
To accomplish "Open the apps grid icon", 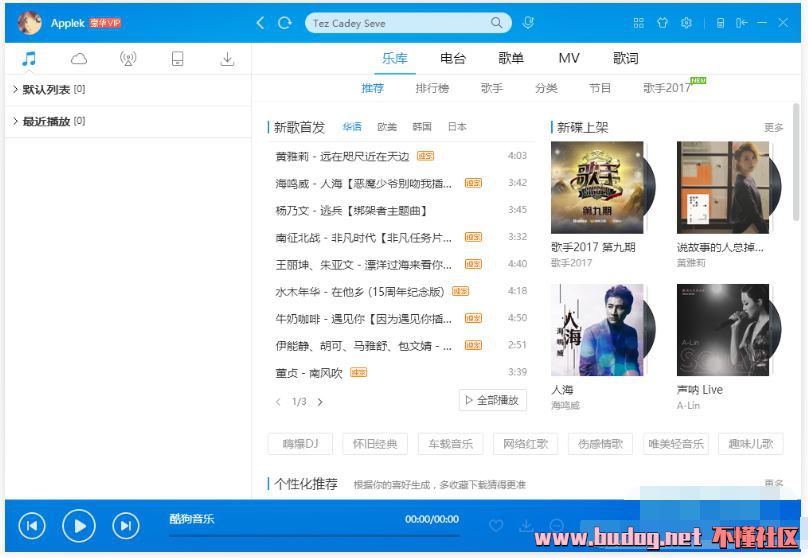I will 638,23.
